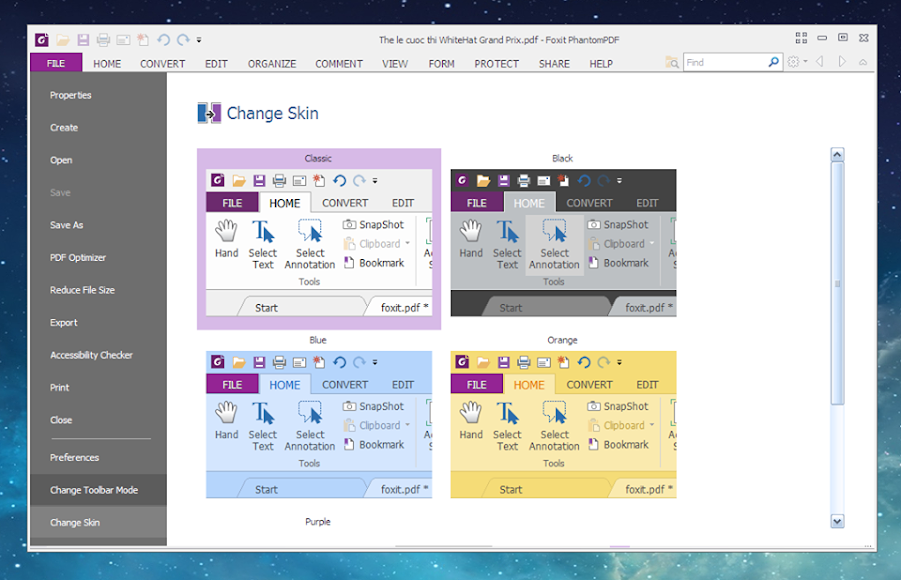Click inside the Find input field
The height and width of the screenshot is (580, 901).
pos(725,62)
